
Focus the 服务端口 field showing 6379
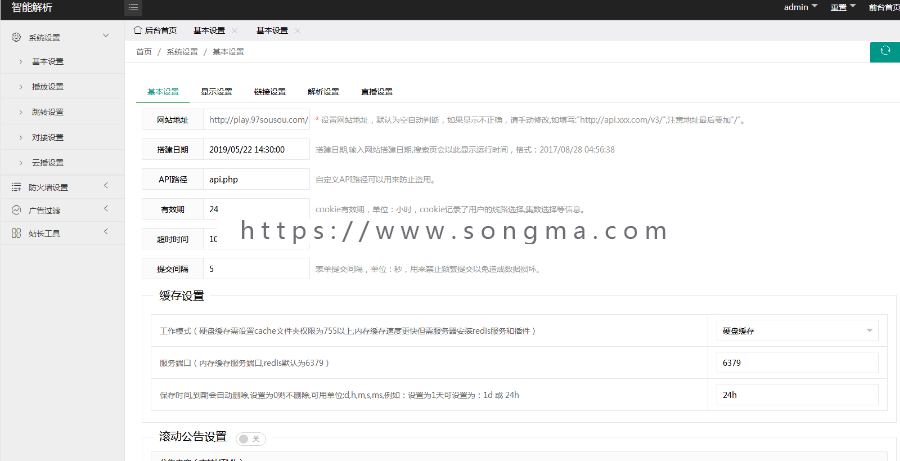coord(797,363)
